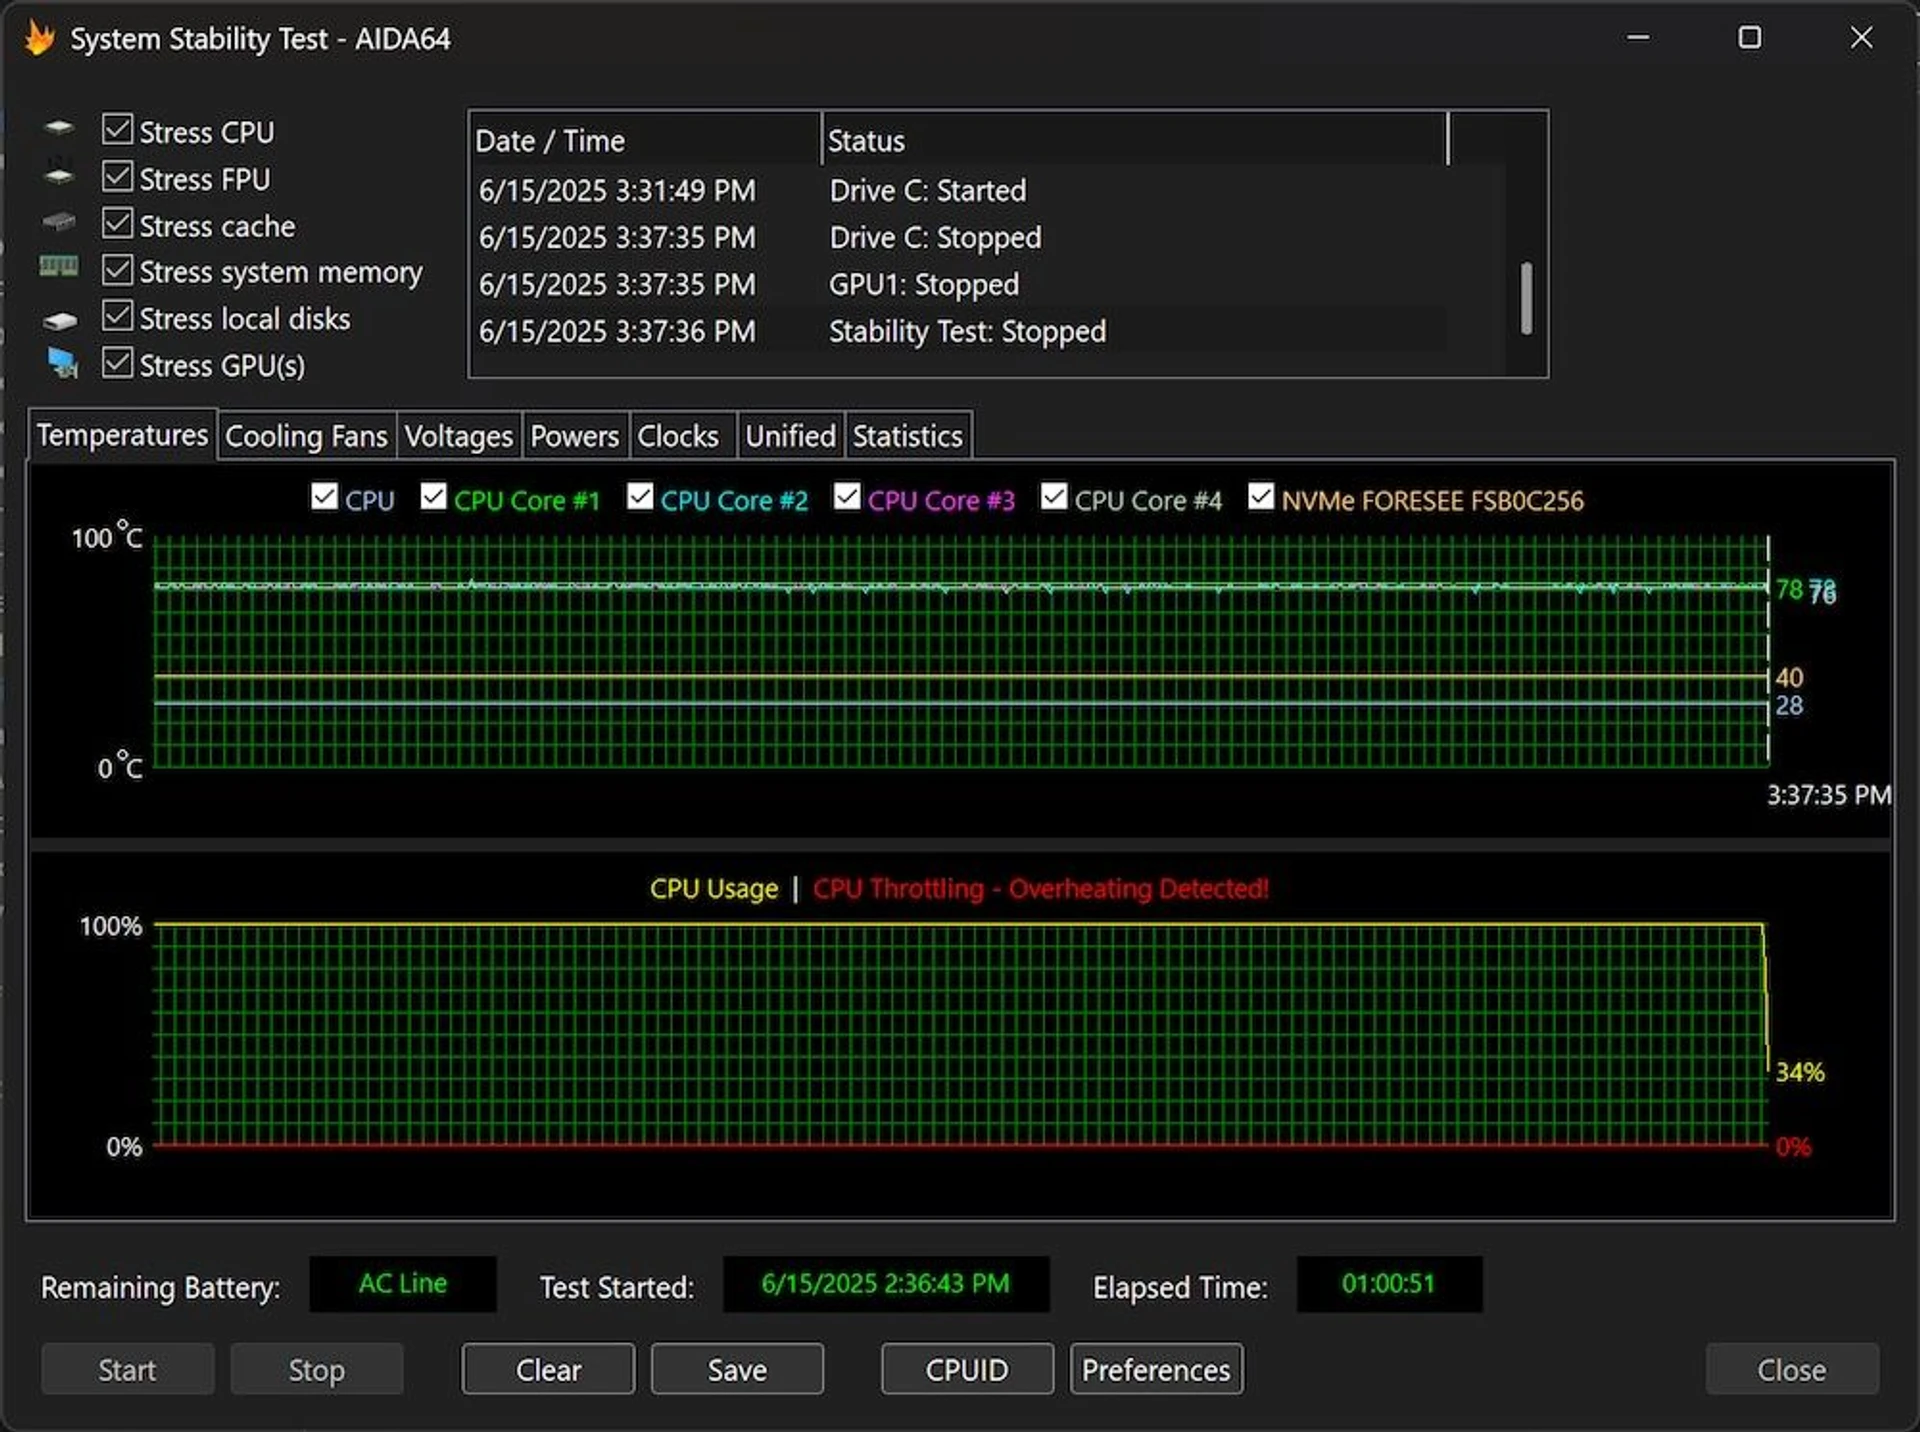Click the 3:37:35 PM graph timestamp
Image resolution: width=1920 pixels, height=1432 pixels.
(x=1829, y=795)
